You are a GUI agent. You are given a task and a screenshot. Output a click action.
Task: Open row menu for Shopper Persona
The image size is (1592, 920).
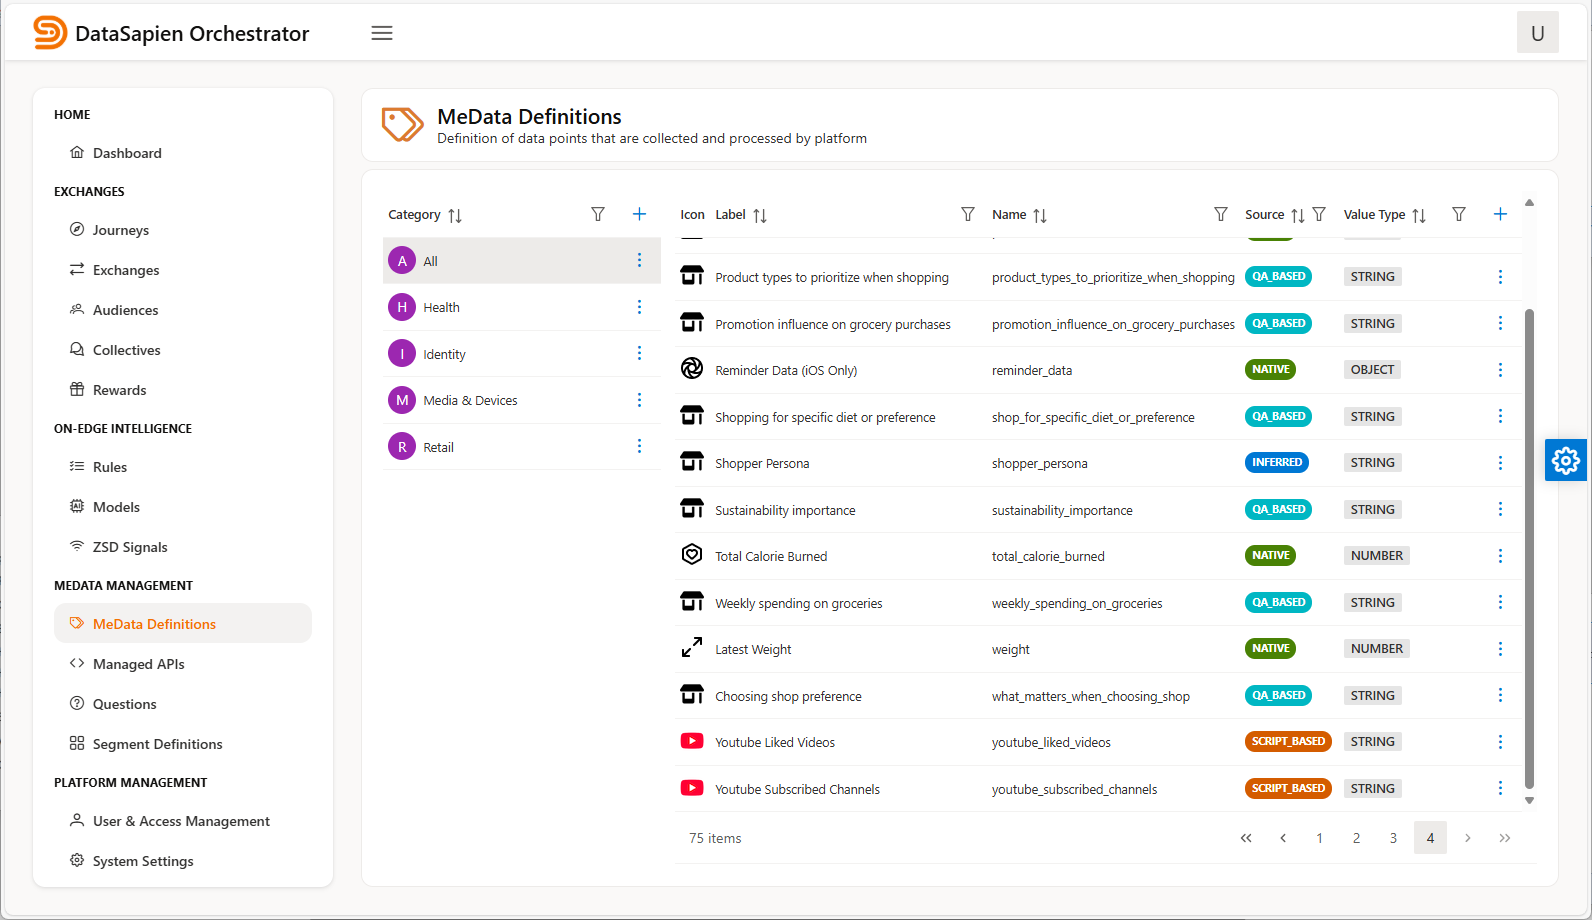[x=1500, y=463]
